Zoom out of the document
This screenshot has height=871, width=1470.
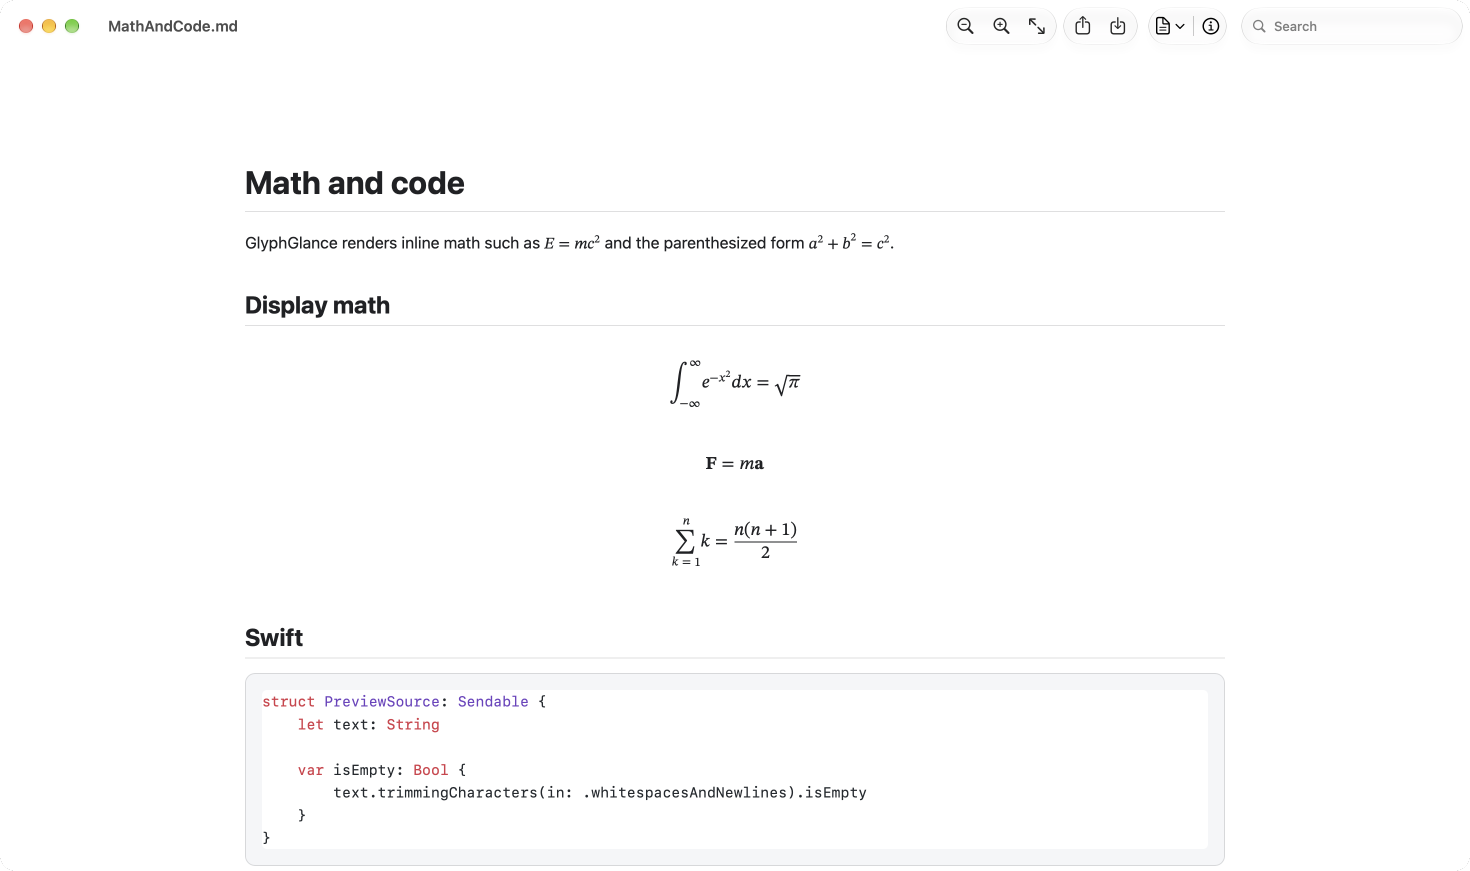(965, 26)
